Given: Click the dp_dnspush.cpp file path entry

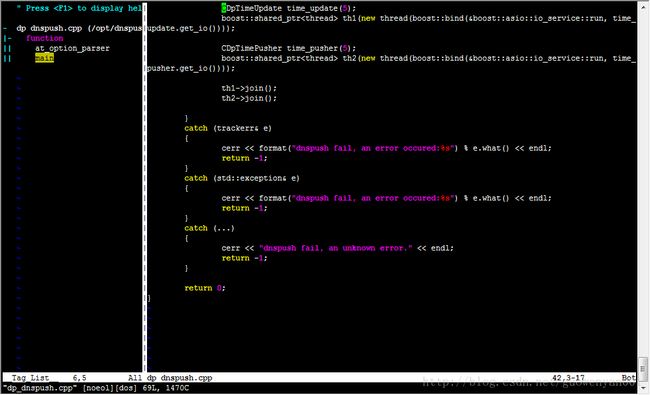Looking at the screenshot, I should (x=79, y=28).
